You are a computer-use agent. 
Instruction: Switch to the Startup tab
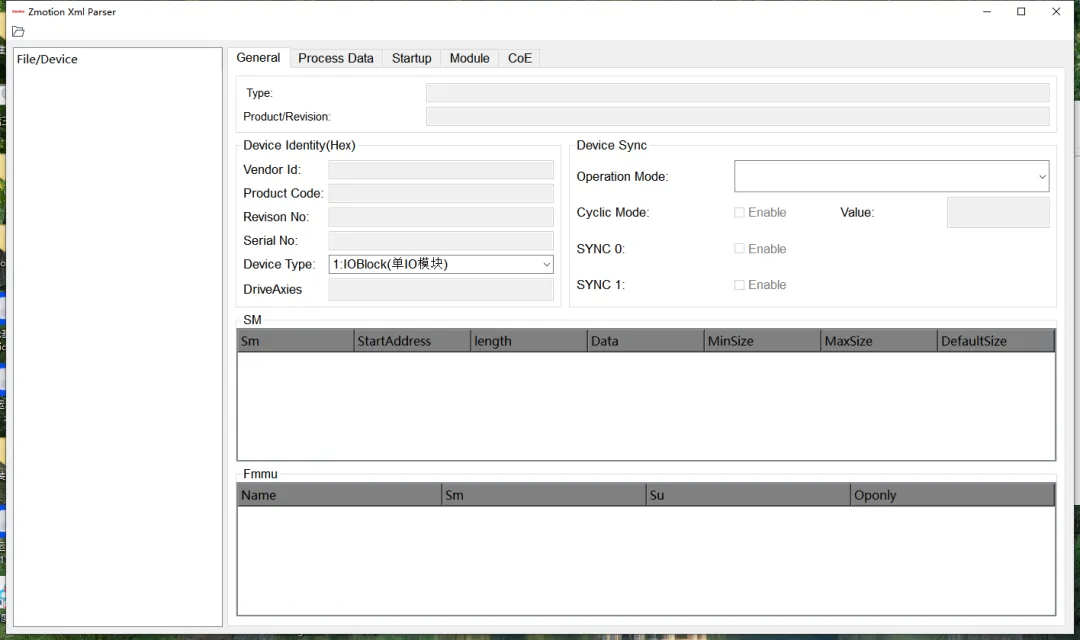tap(411, 59)
